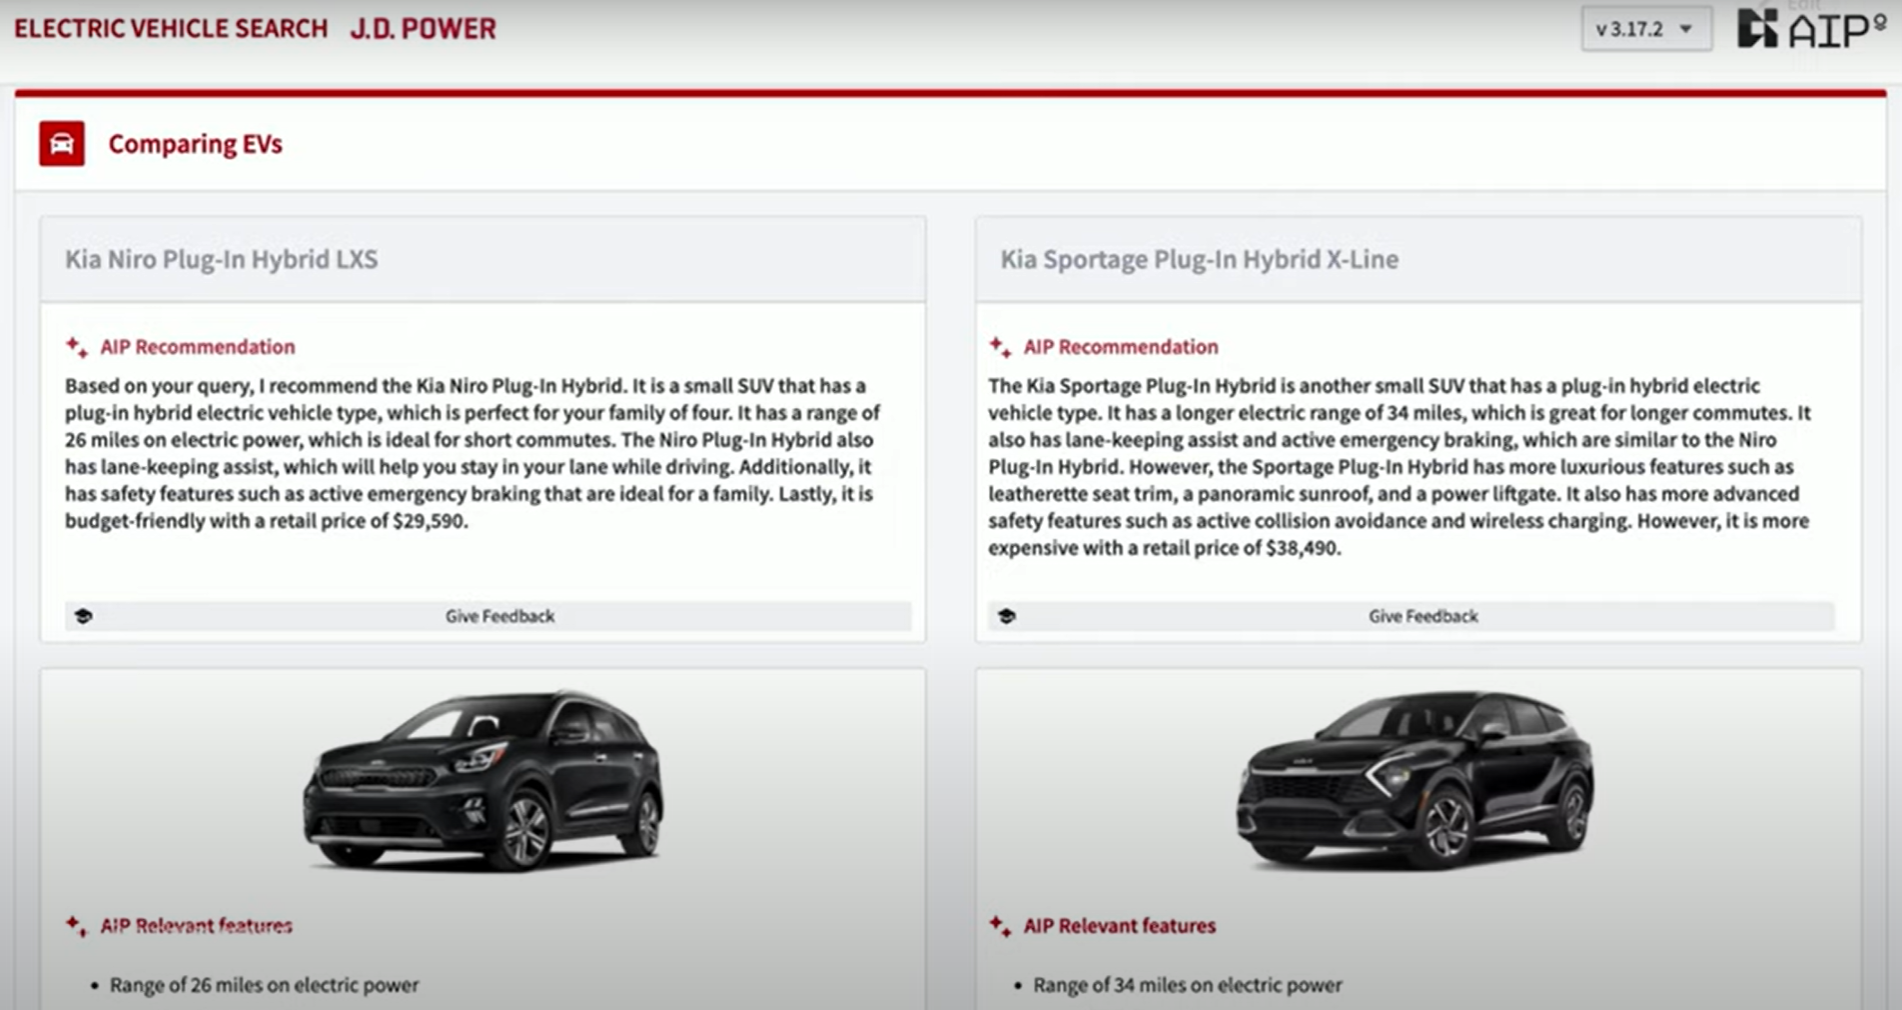Image resolution: width=1902 pixels, height=1010 pixels.
Task: Click the J.D. POWER header text
Action: (x=423, y=28)
